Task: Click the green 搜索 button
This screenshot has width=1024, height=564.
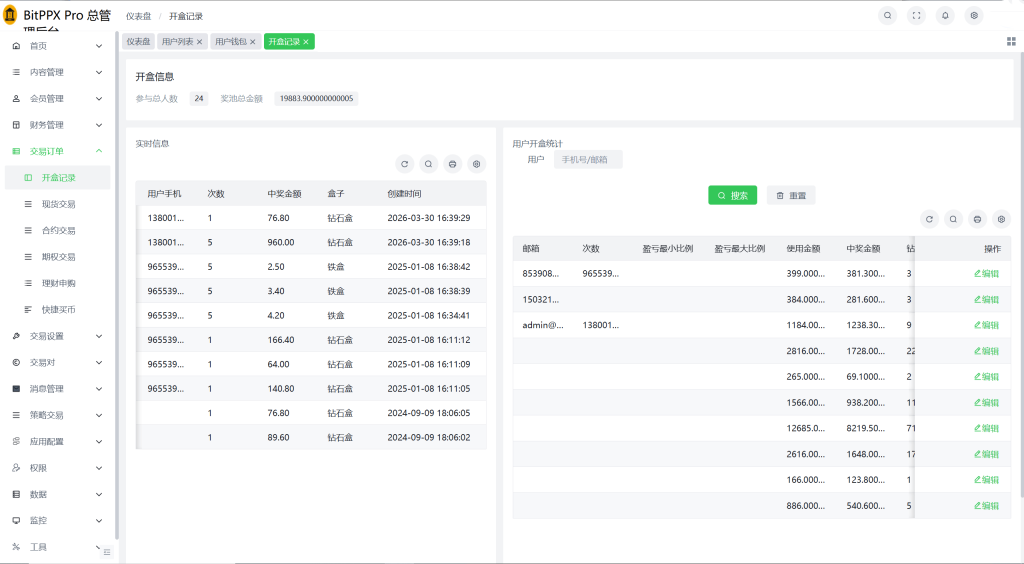Action: [733, 195]
